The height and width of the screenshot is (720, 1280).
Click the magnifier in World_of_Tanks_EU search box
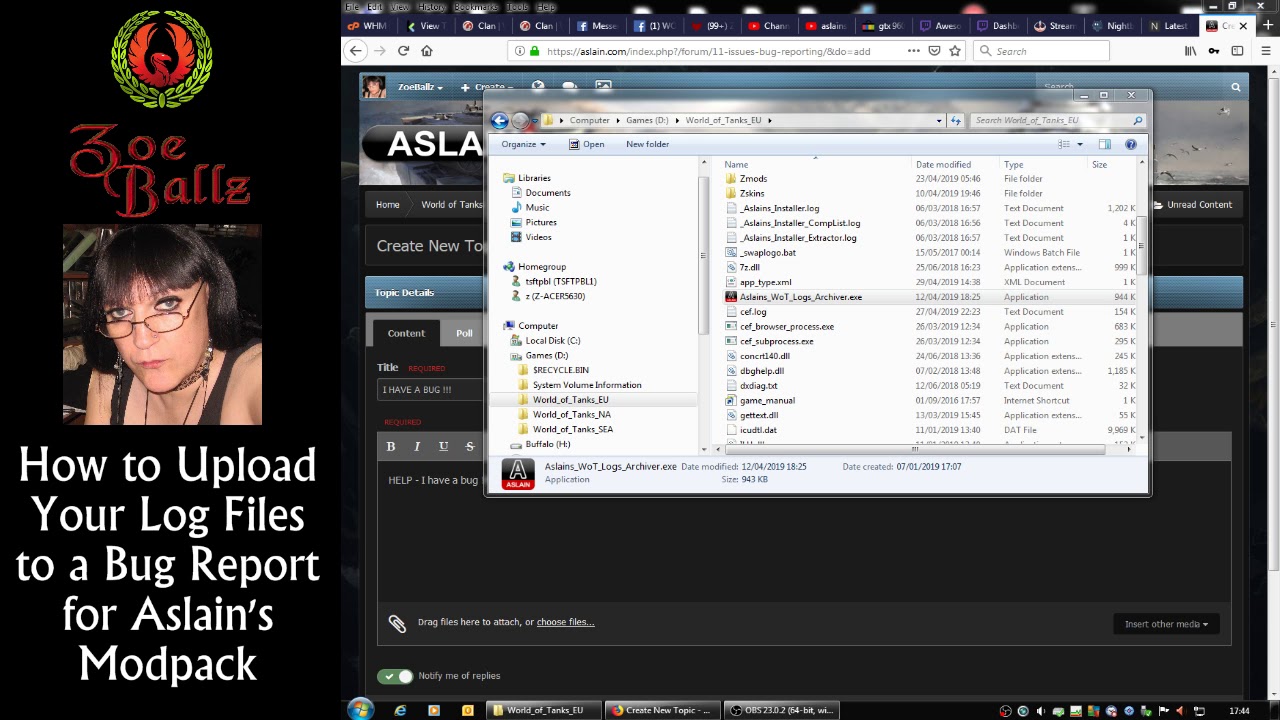click(1137, 120)
